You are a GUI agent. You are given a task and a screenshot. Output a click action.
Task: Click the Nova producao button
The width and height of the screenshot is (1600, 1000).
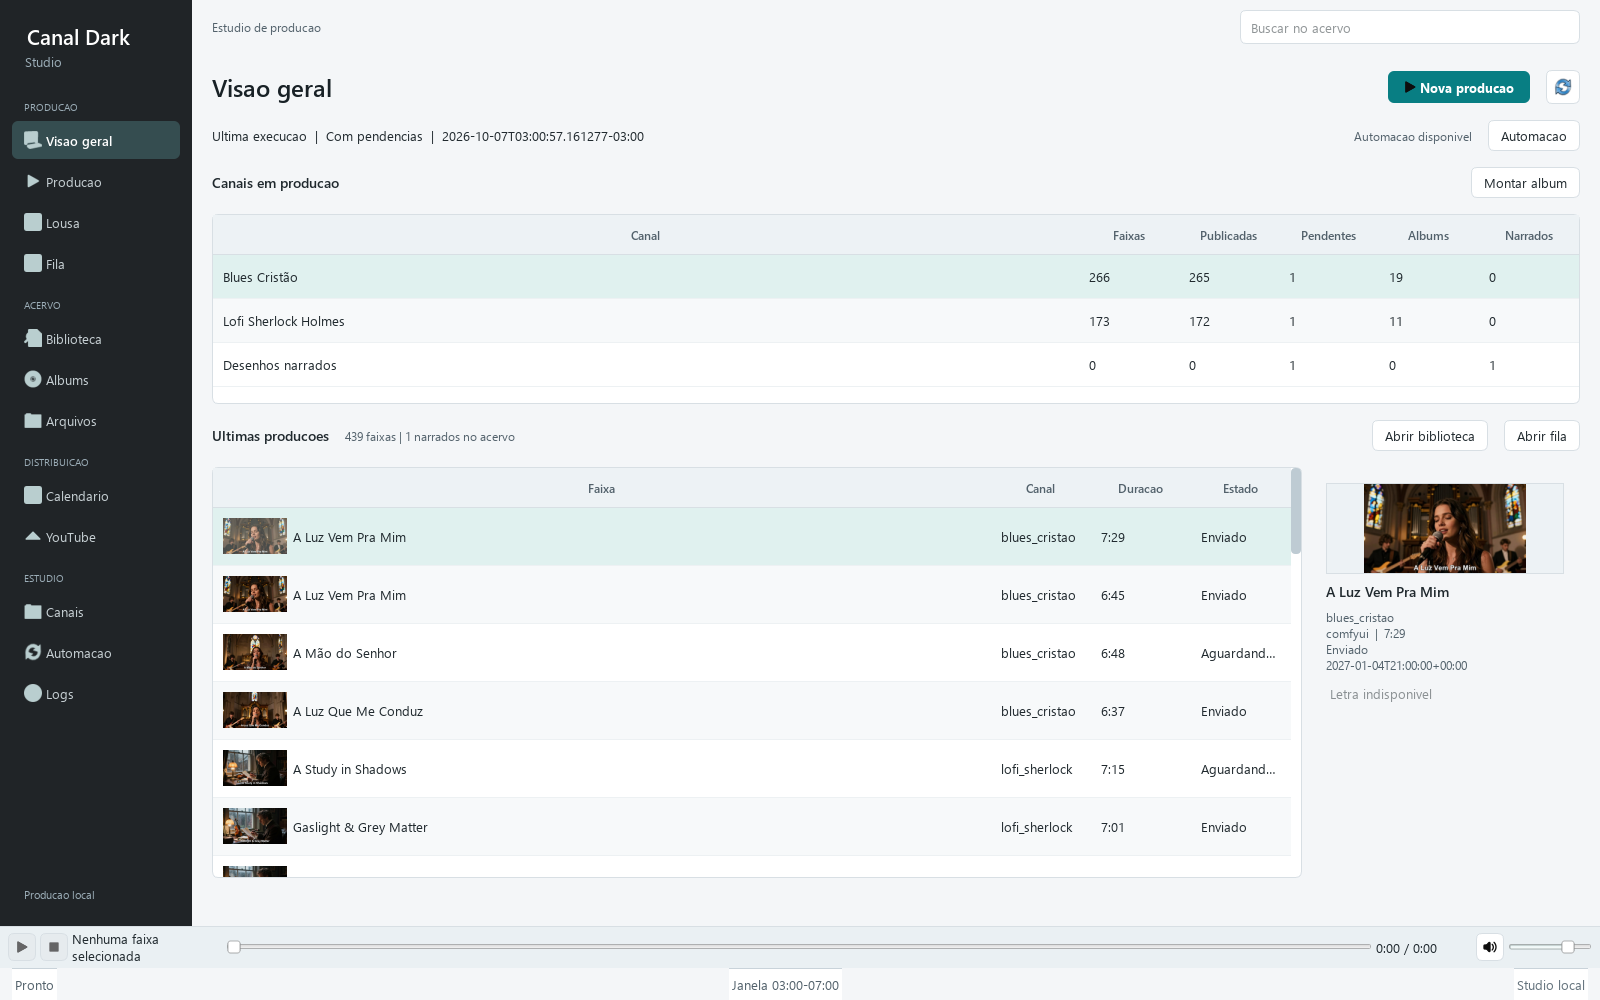click(1458, 87)
